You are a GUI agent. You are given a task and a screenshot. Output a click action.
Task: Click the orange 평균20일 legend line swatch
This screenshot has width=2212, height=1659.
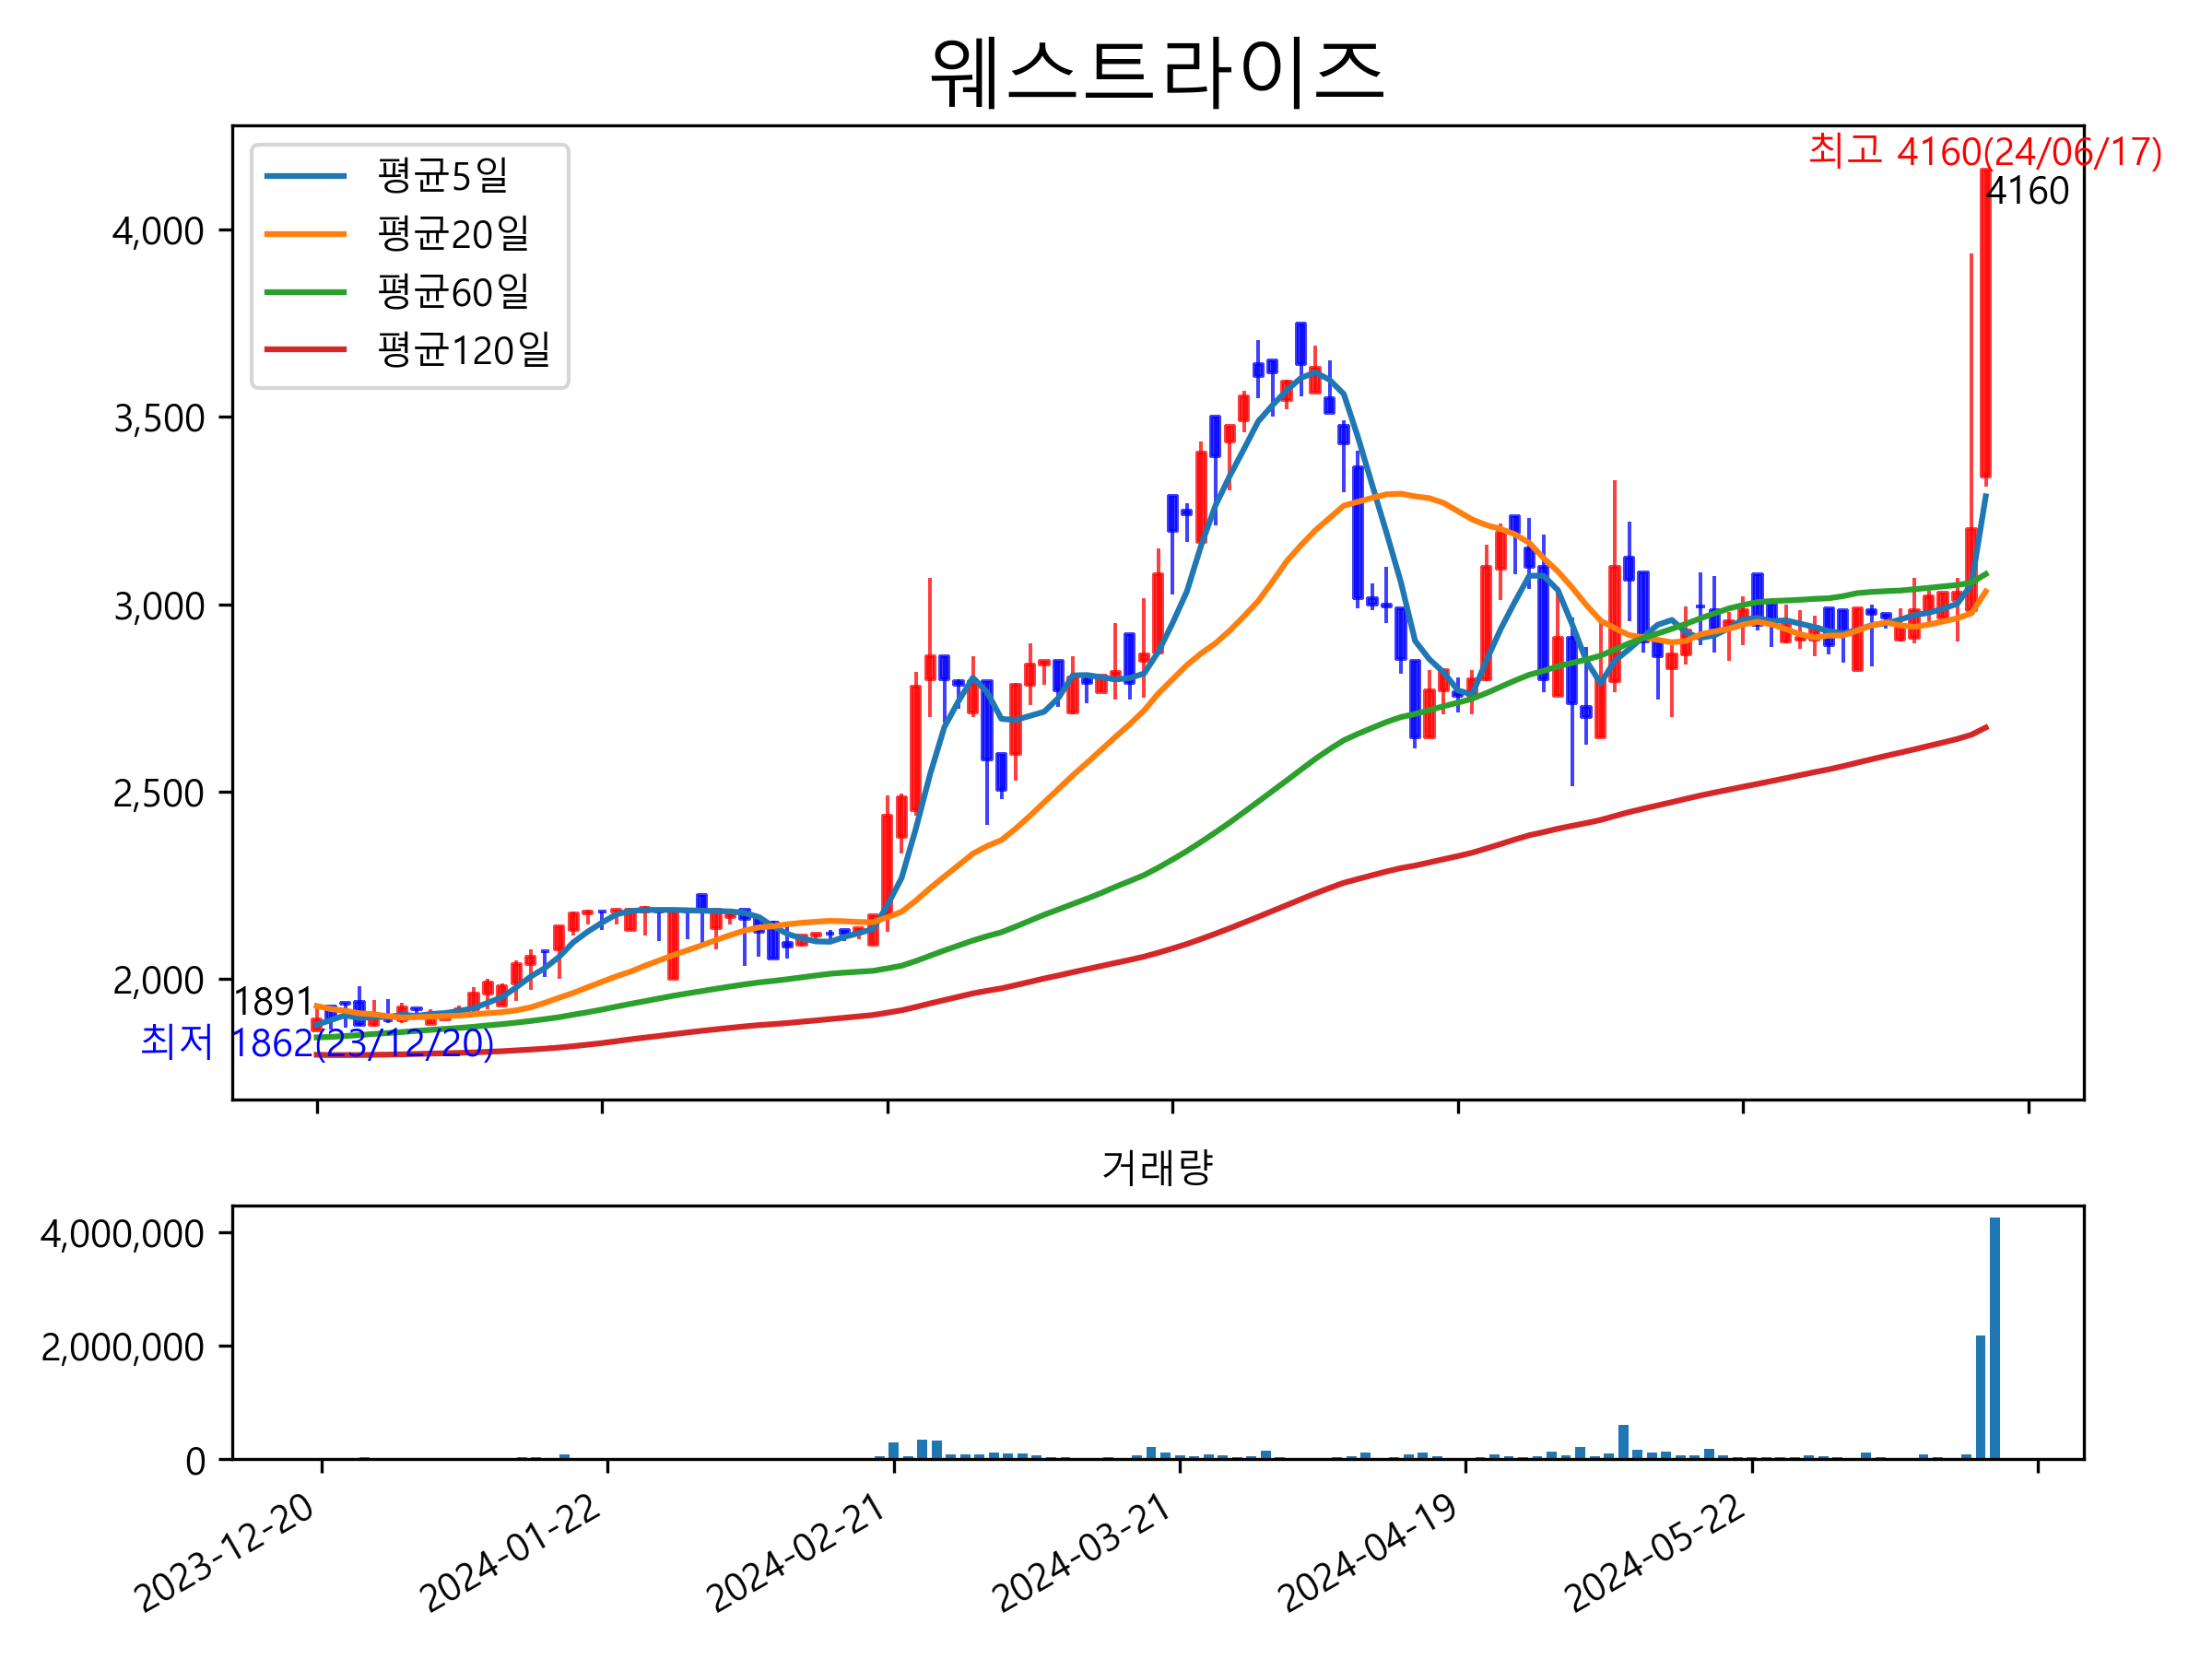point(305,234)
